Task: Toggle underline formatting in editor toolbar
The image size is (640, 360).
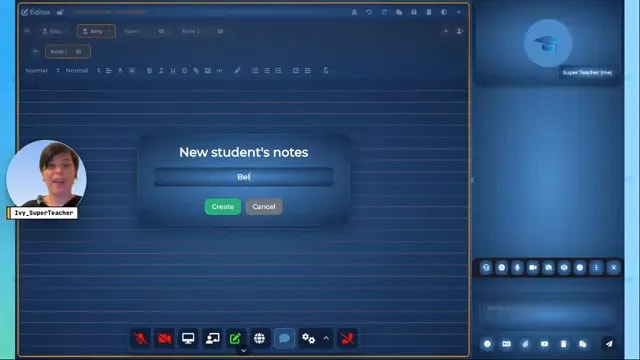Action: 173,71
